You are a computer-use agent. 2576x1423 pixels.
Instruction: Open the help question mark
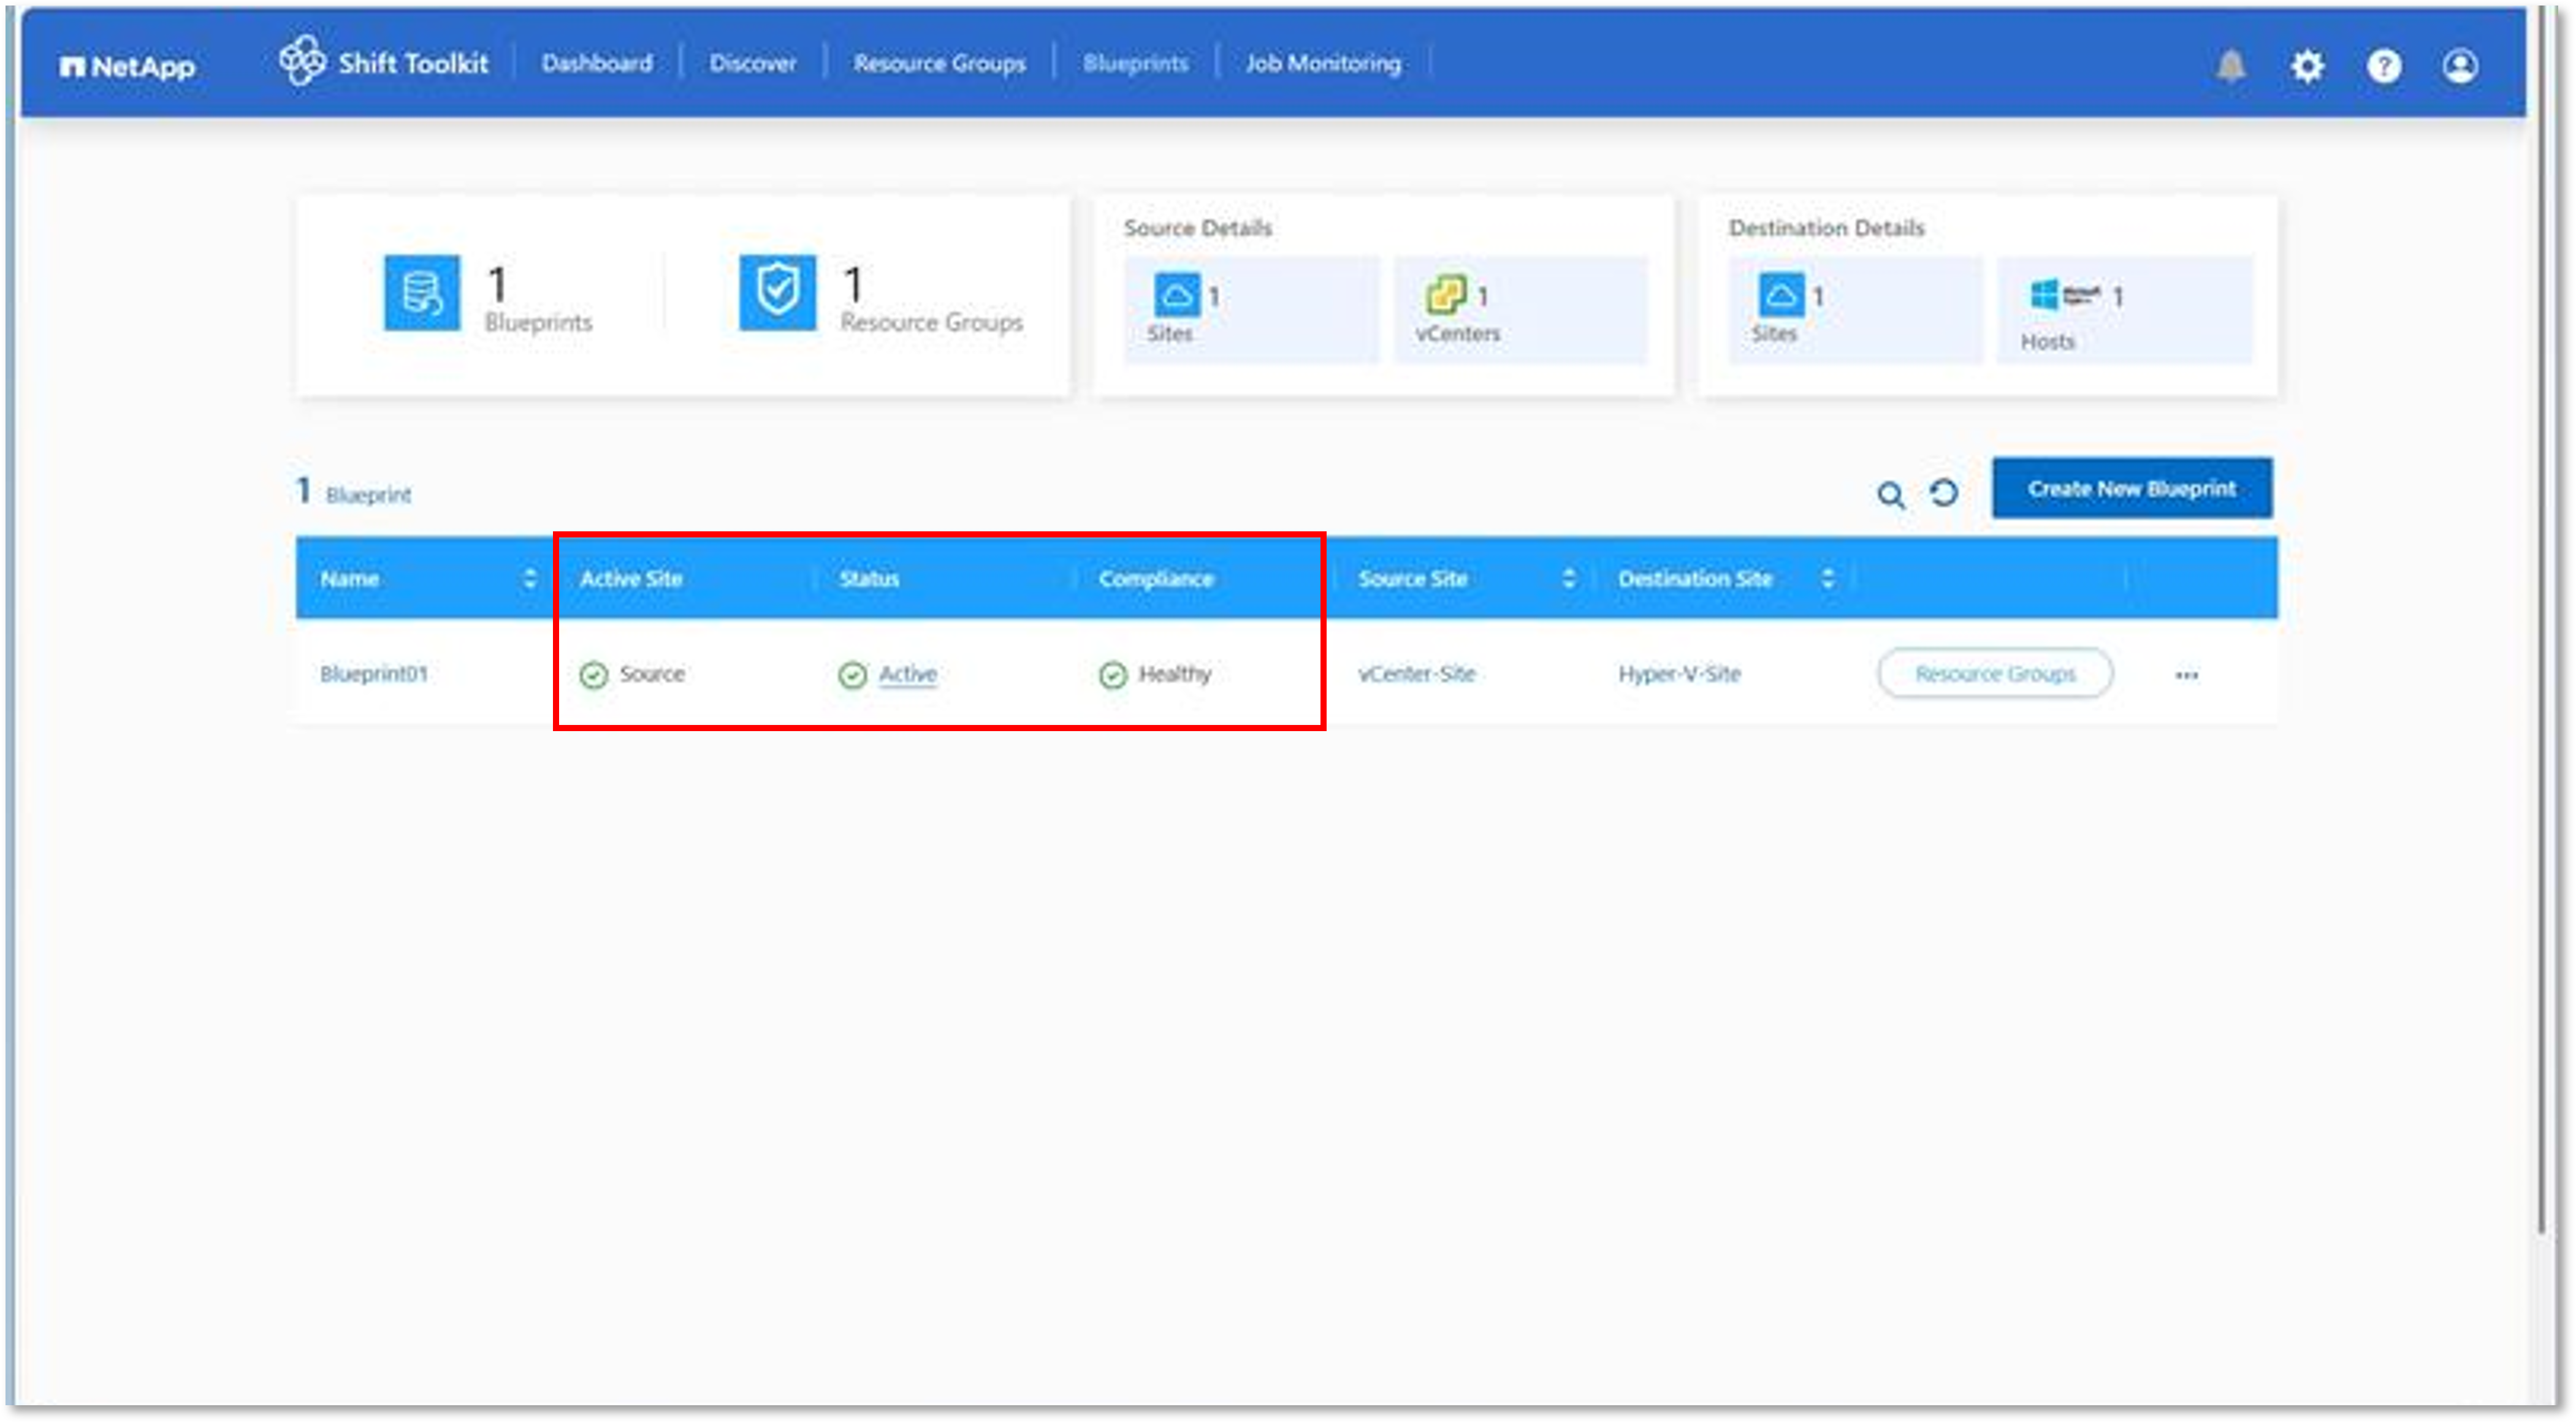click(x=2384, y=66)
